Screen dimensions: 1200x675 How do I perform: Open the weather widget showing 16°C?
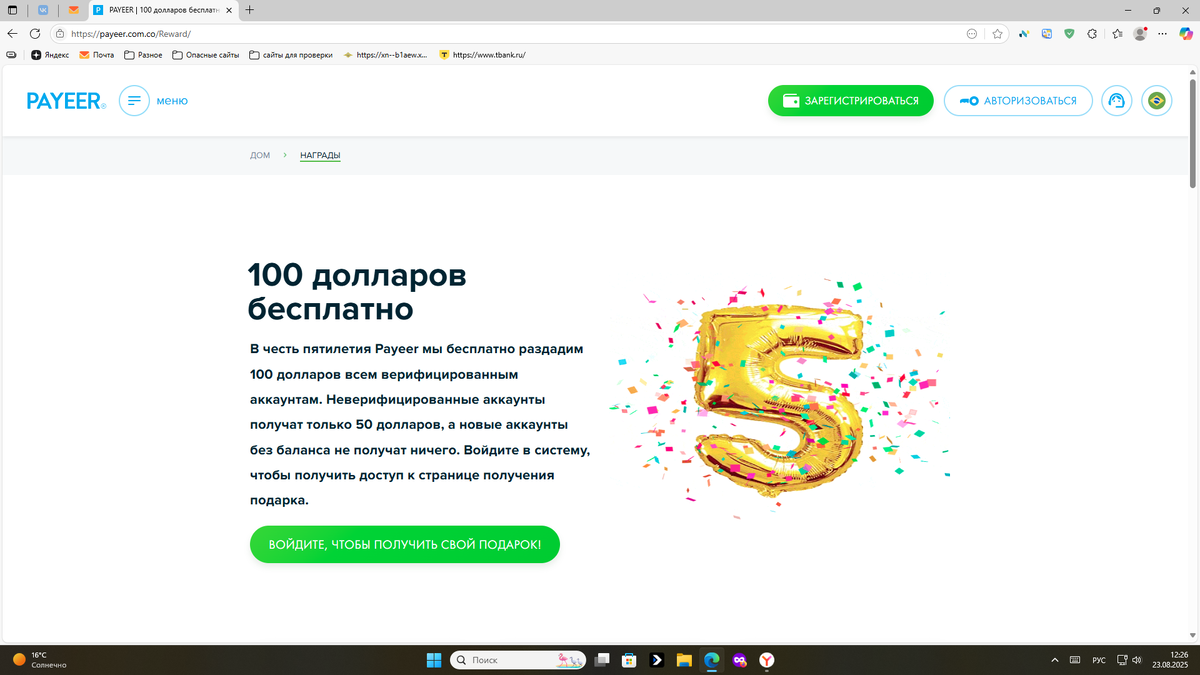pyautogui.click(x=40, y=660)
